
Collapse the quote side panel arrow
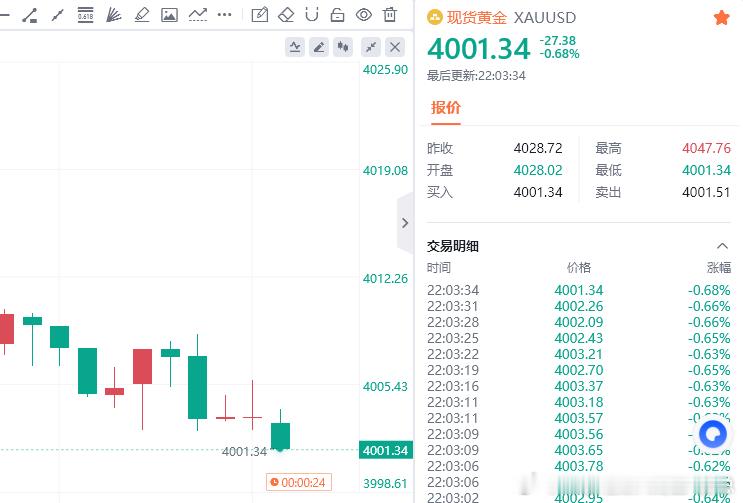point(405,223)
